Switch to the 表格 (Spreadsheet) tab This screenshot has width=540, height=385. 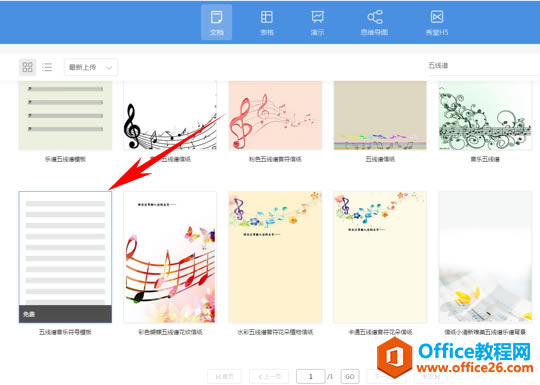[x=267, y=22]
